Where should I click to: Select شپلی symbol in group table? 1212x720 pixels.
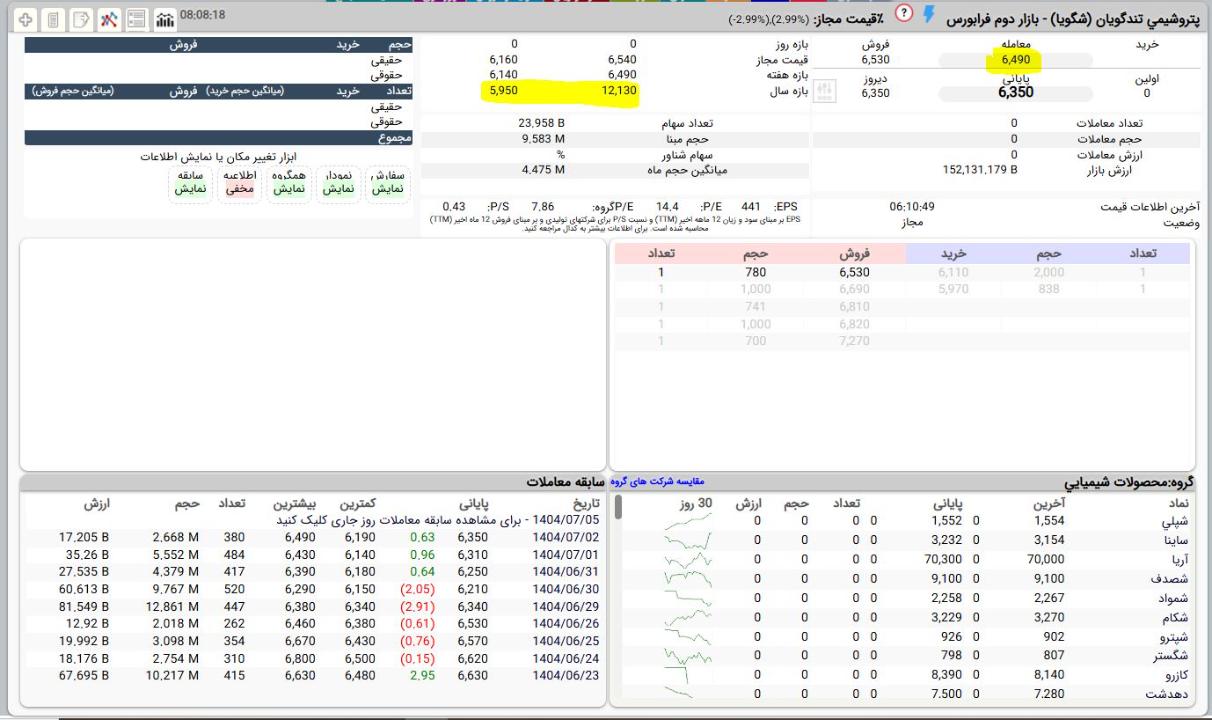[1172, 521]
